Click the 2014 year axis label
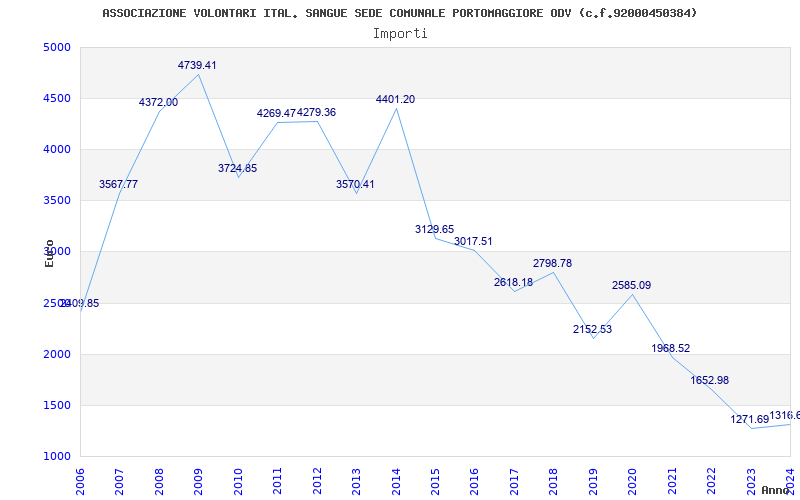The width and height of the screenshot is (800, 500). [396, 481]
